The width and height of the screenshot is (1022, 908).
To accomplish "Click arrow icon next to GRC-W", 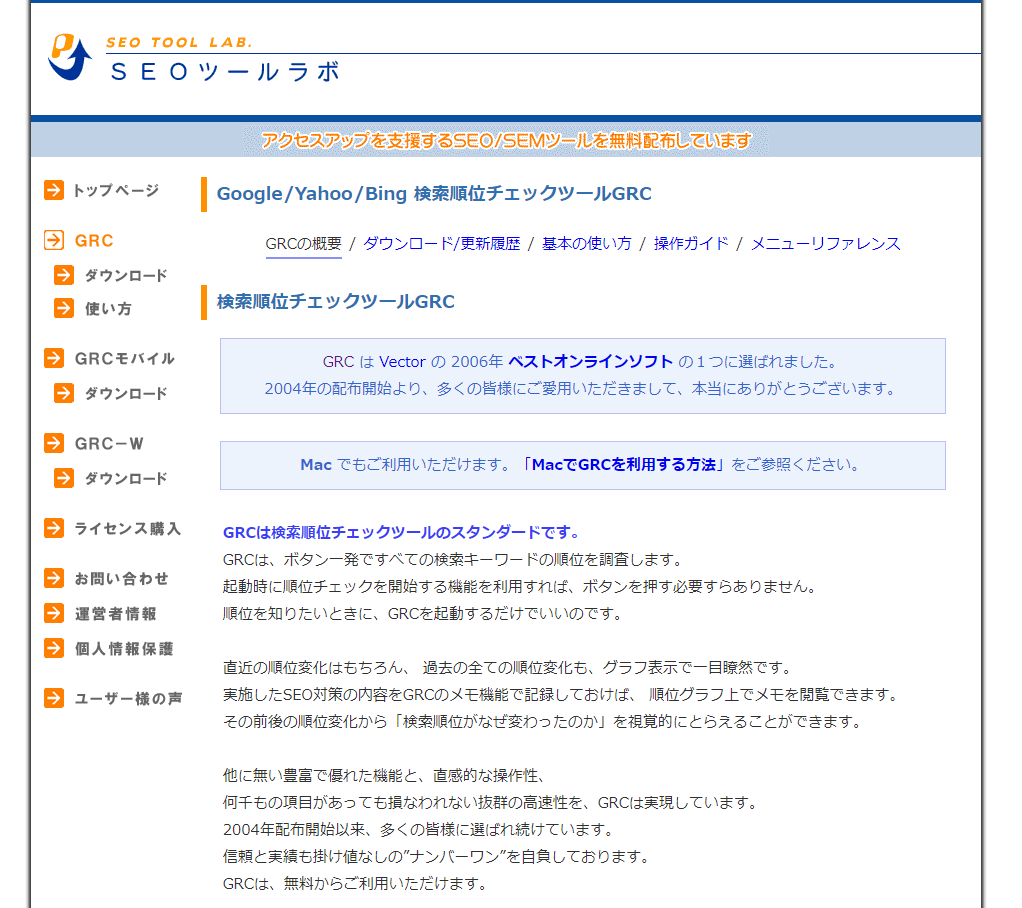I will click(x=54, y=443).
